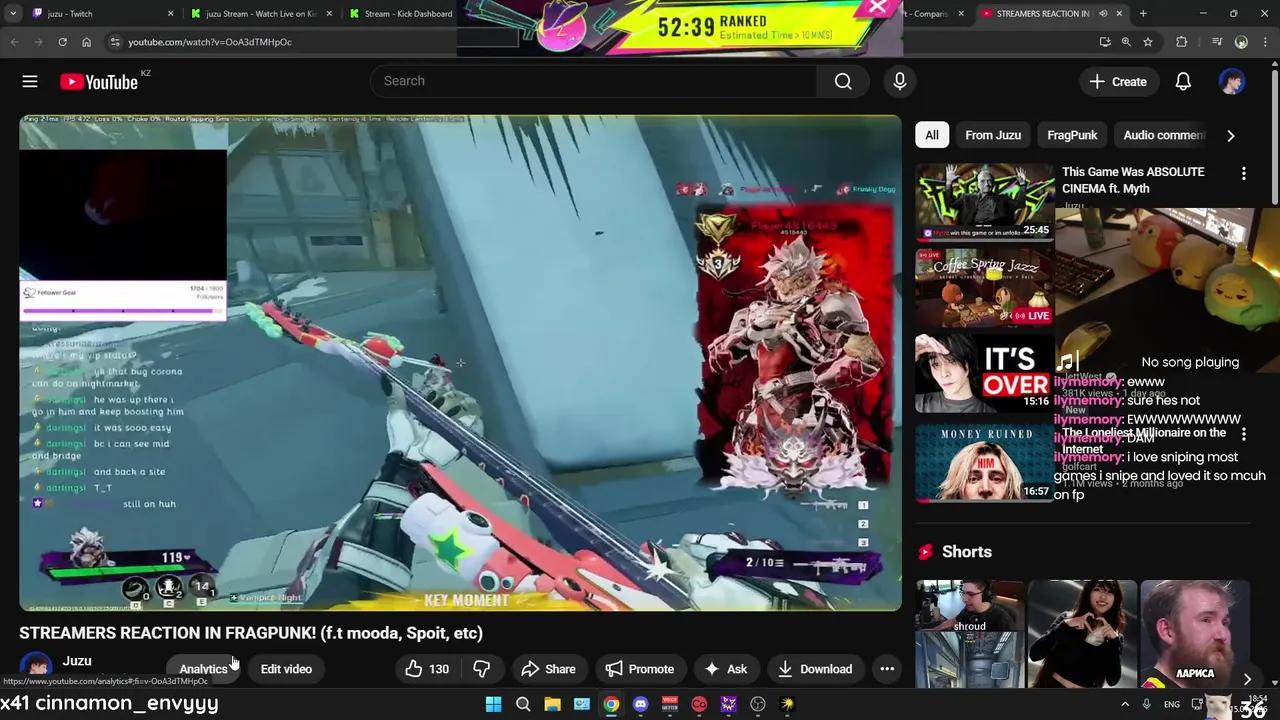Launch Discord from the taskbar
This screenshot has height=720, width=1280.
point(640,704)
